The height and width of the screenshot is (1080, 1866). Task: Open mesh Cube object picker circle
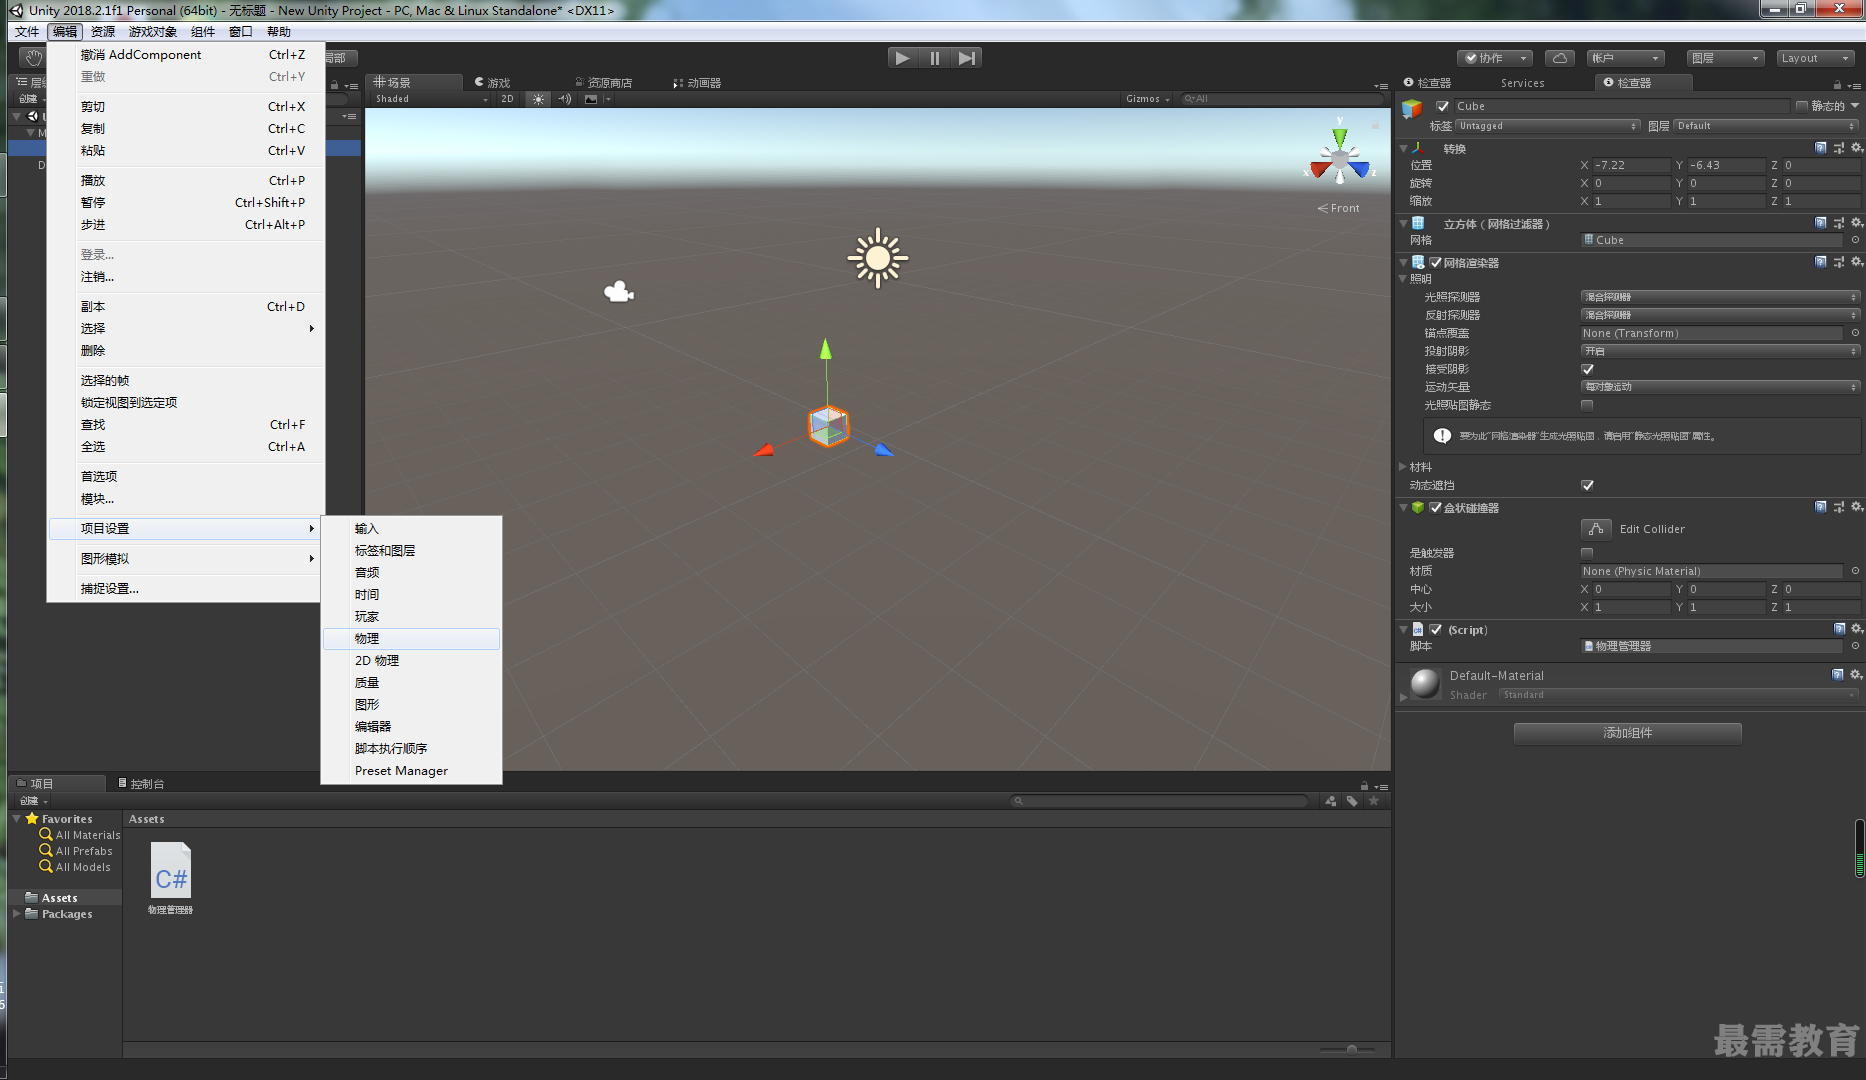pos(1855,240)
